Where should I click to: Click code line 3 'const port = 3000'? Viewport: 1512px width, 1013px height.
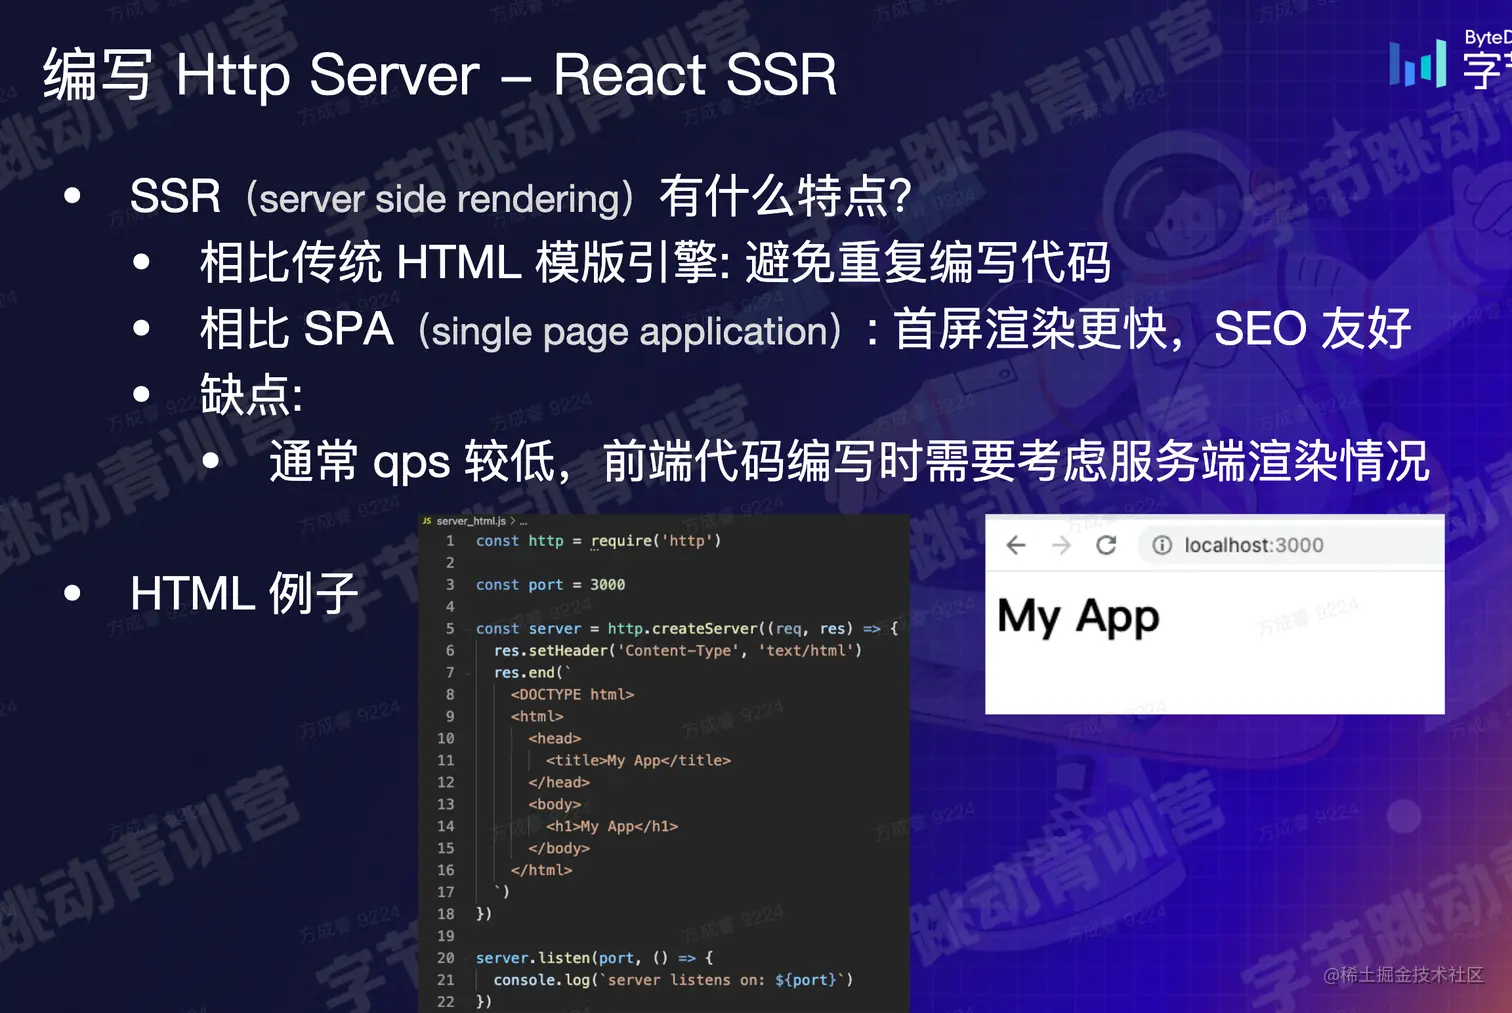[550, 585]
